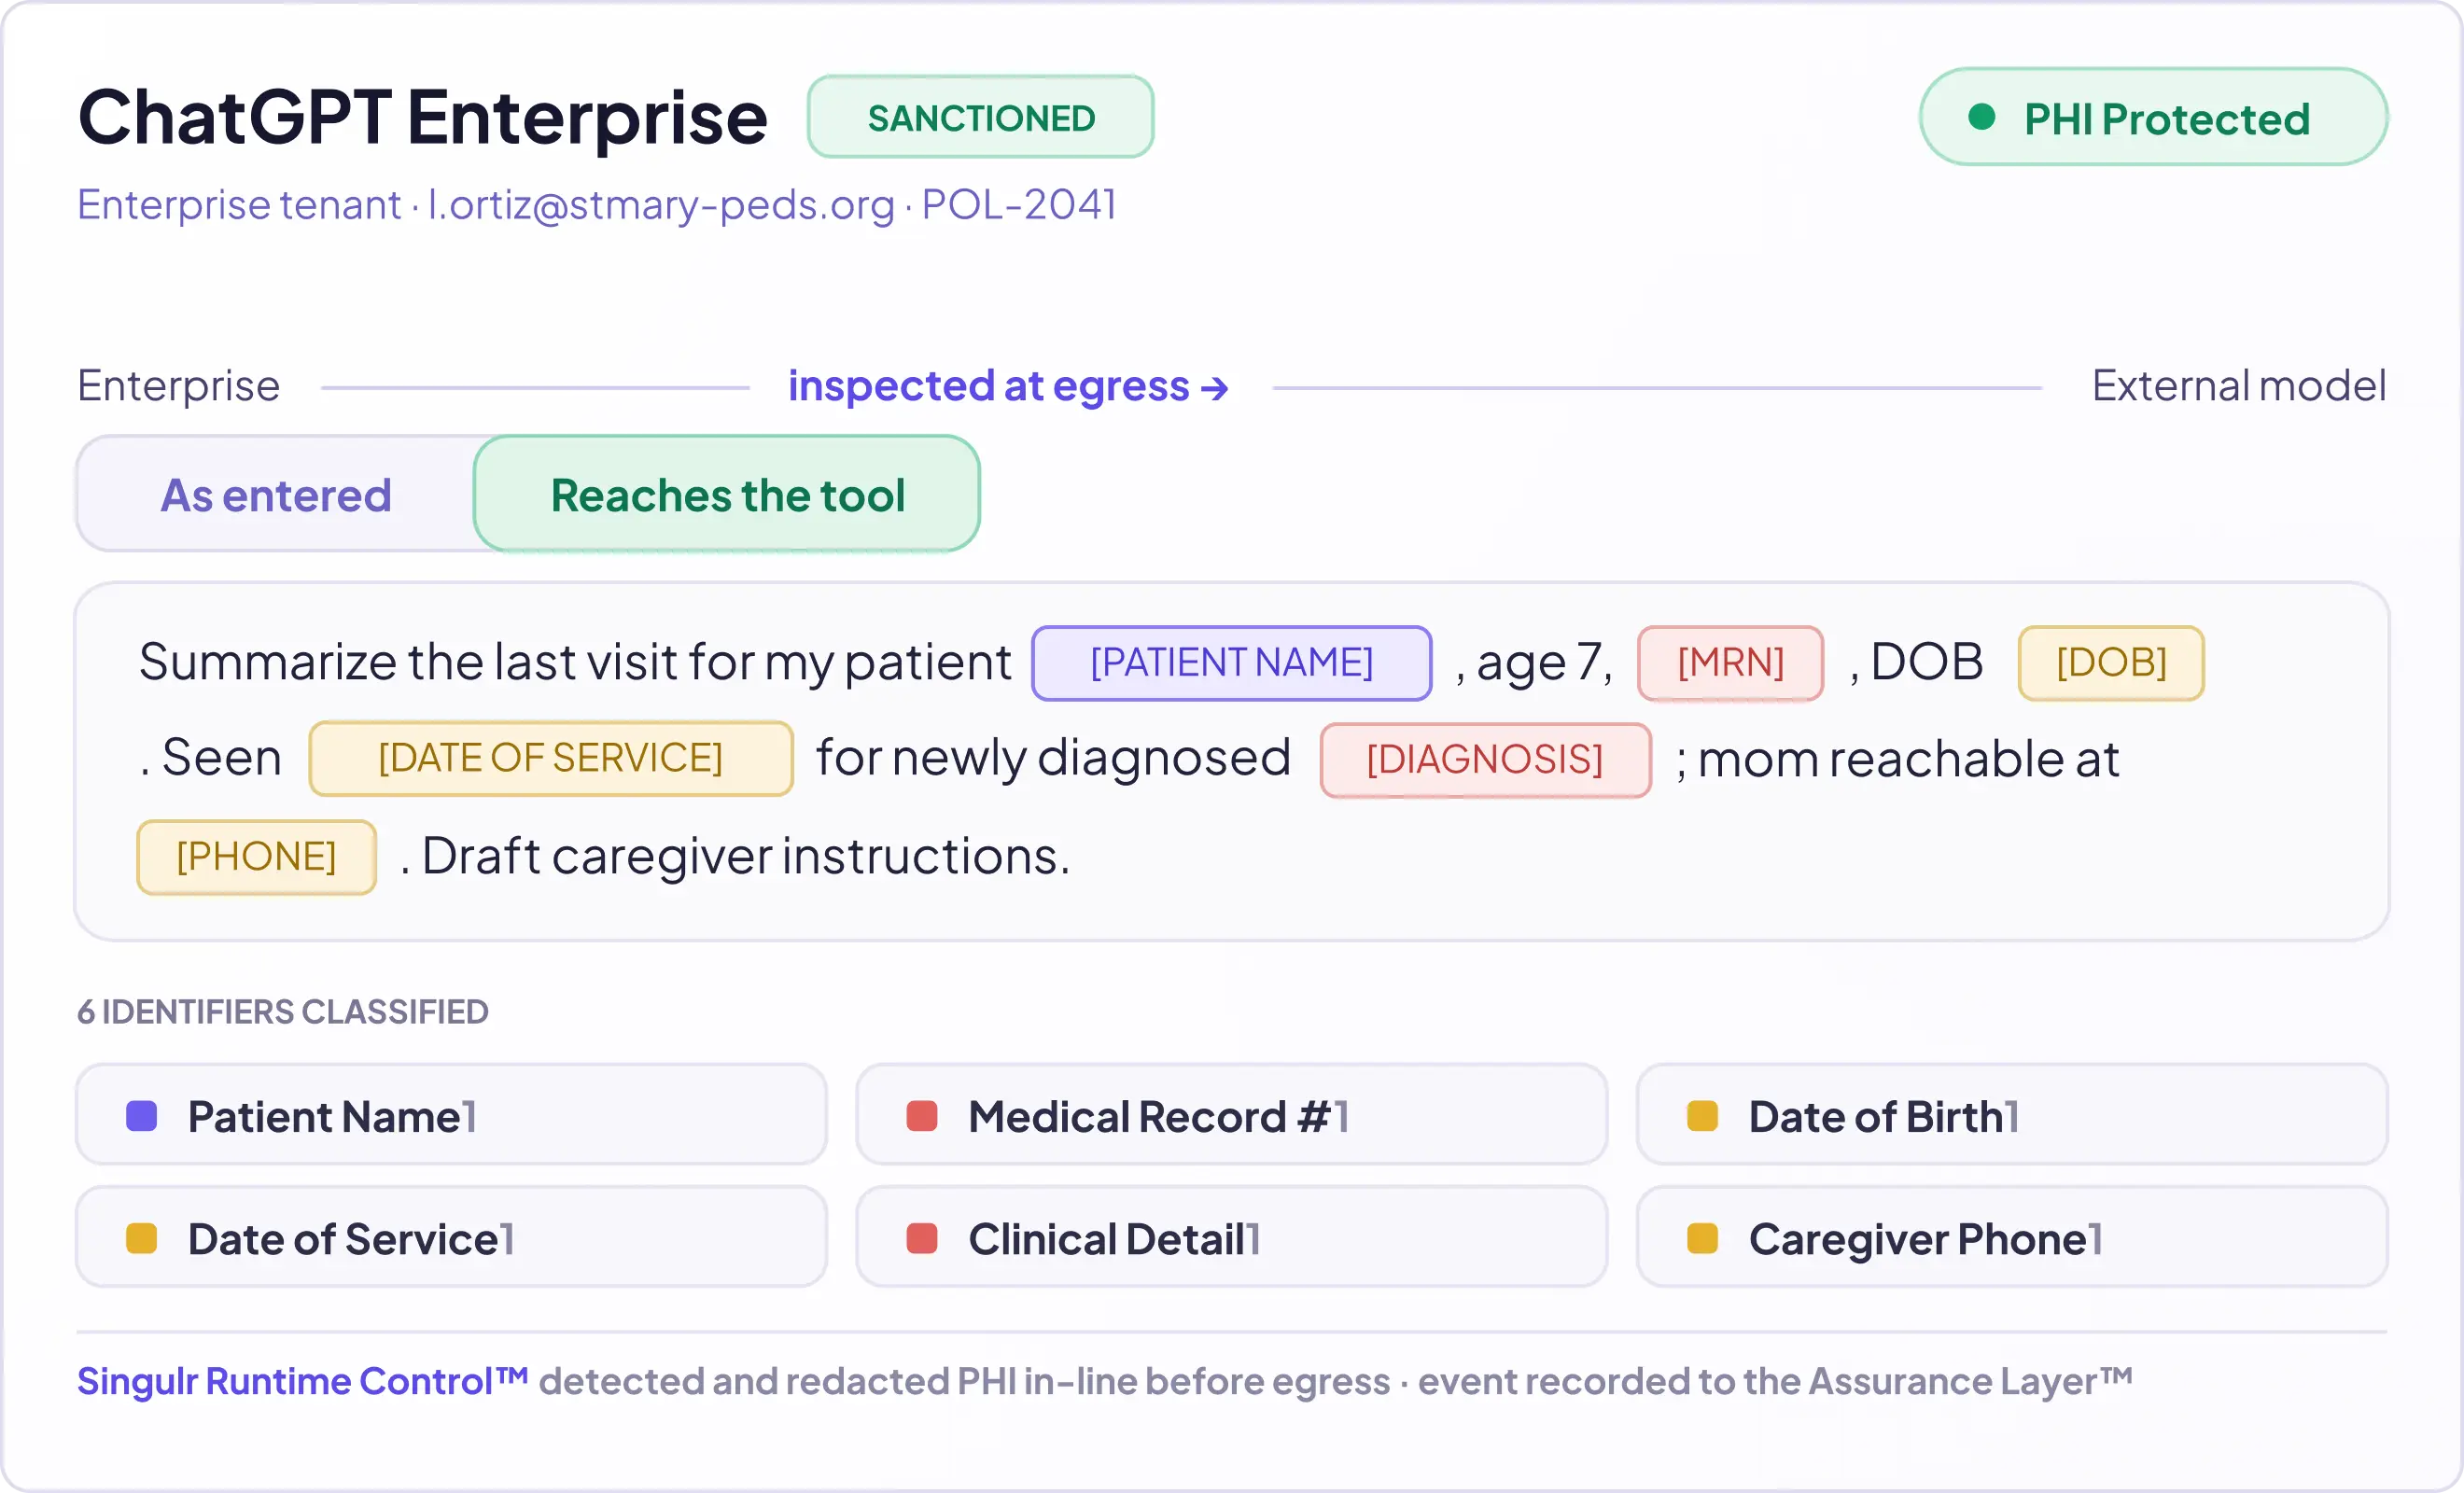
Task: Click the PHI Protected pill
Action: [2154, 117]
